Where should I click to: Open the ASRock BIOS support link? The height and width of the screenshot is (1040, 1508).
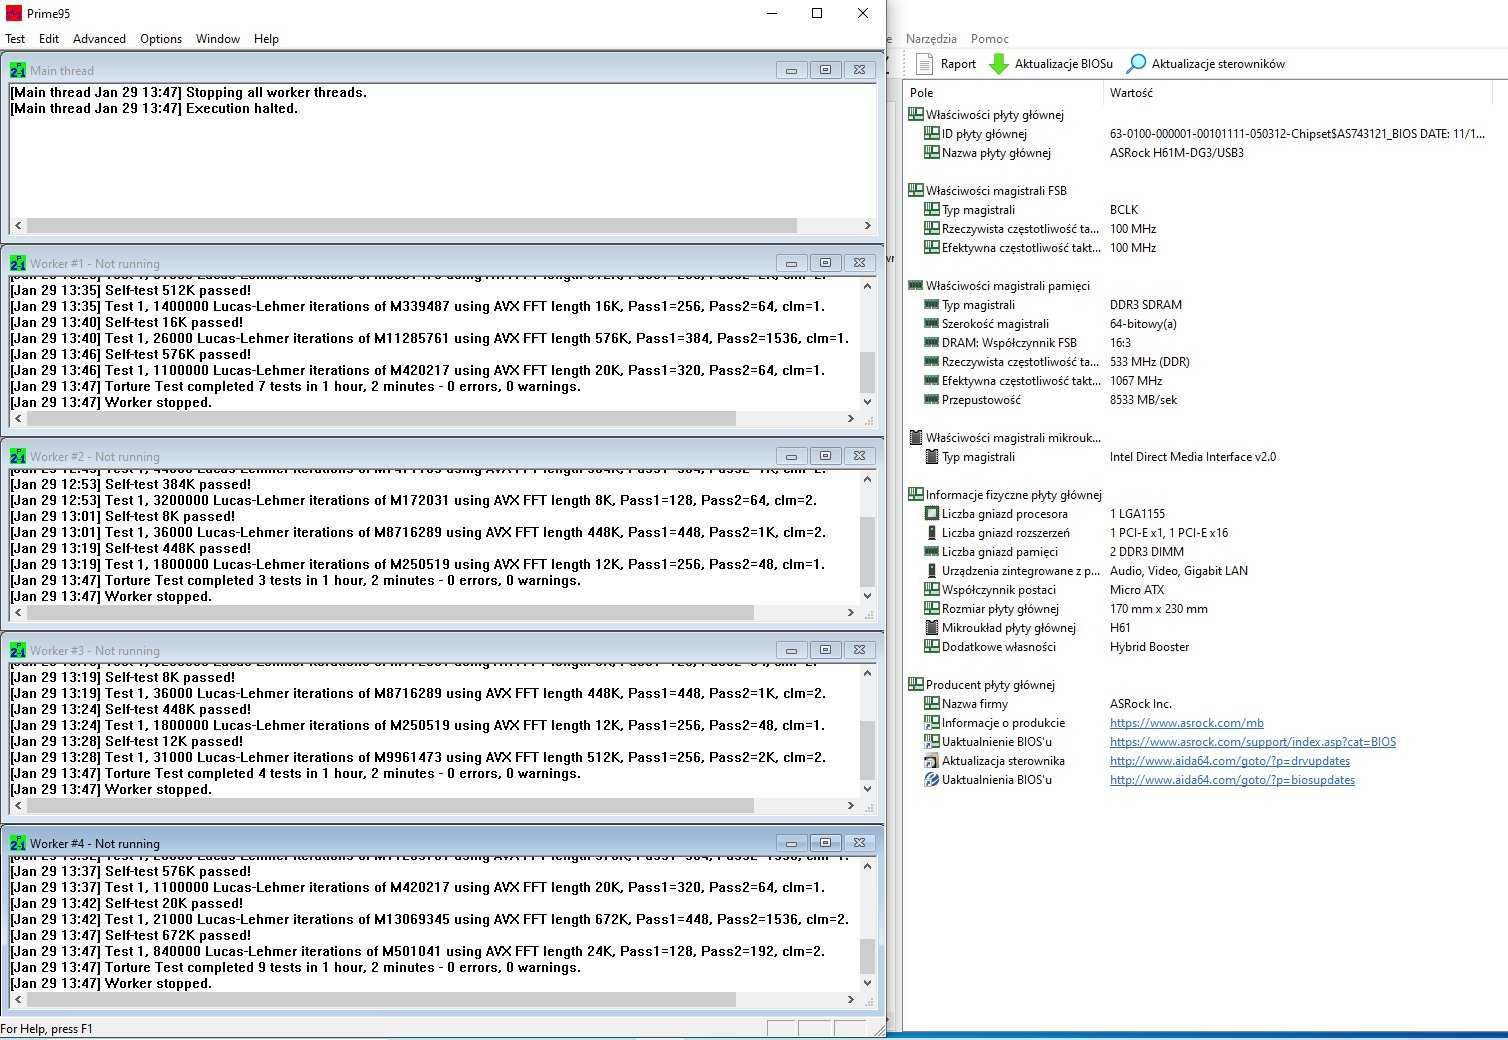pyautogui.click(x=1252, y=742)
